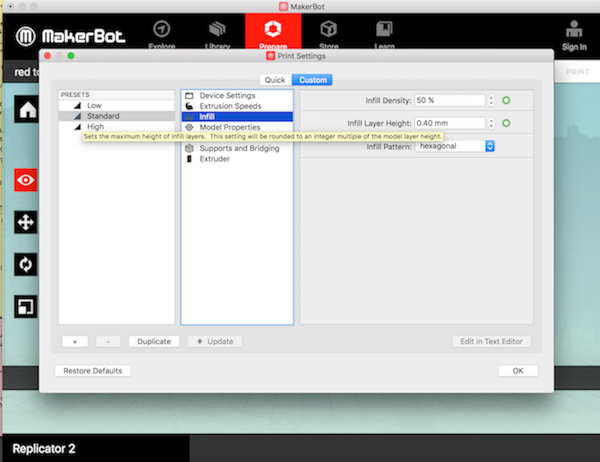This screenshot has width=600, height=462.
Task: Click the Extrusion Speeds icon
Action: (189, 106)
